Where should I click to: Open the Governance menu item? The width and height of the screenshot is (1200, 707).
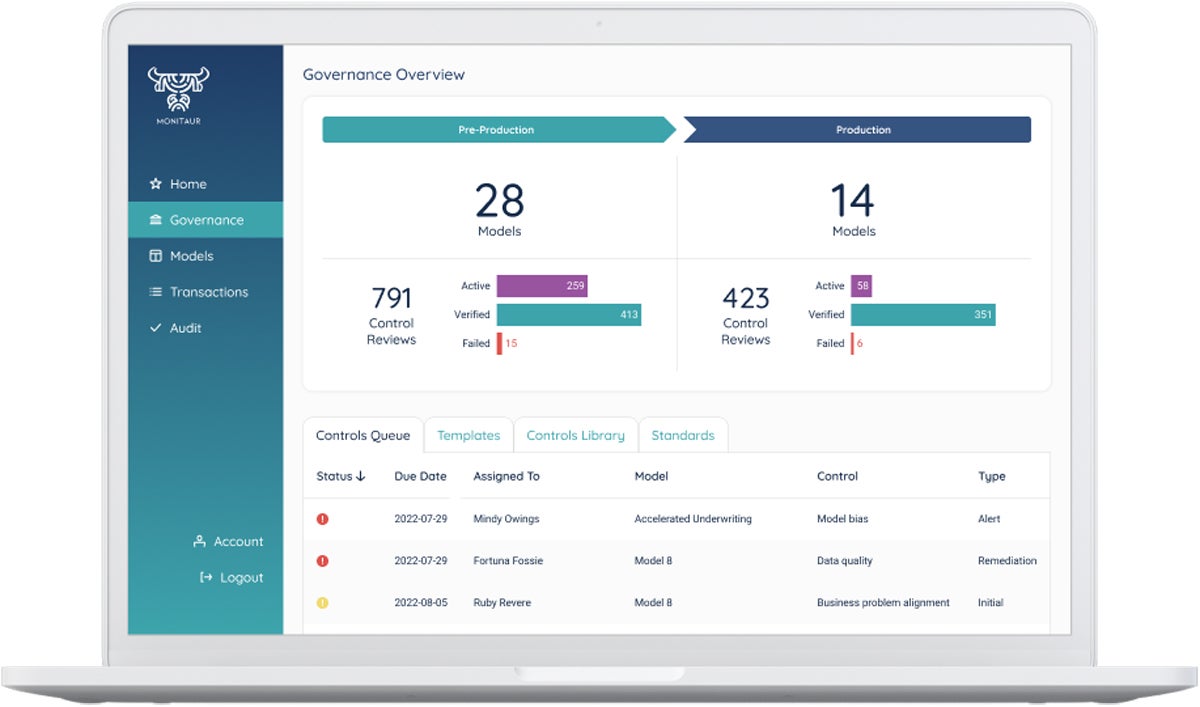205,220
